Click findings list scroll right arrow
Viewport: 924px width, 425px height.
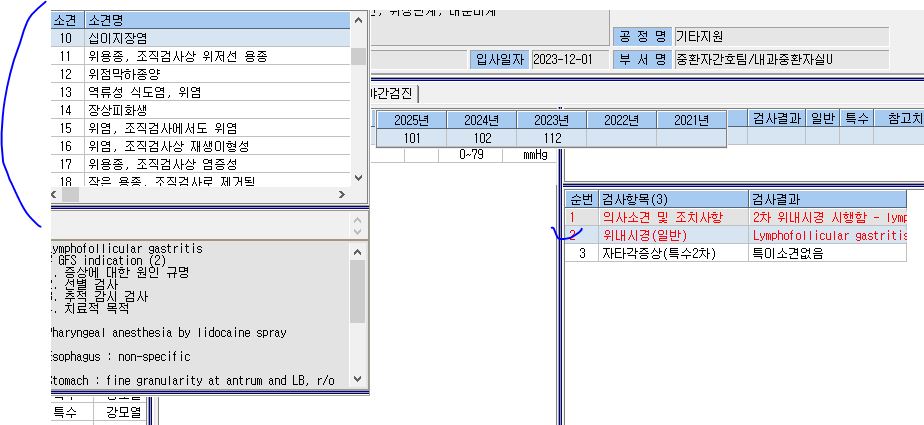point(342,194)
